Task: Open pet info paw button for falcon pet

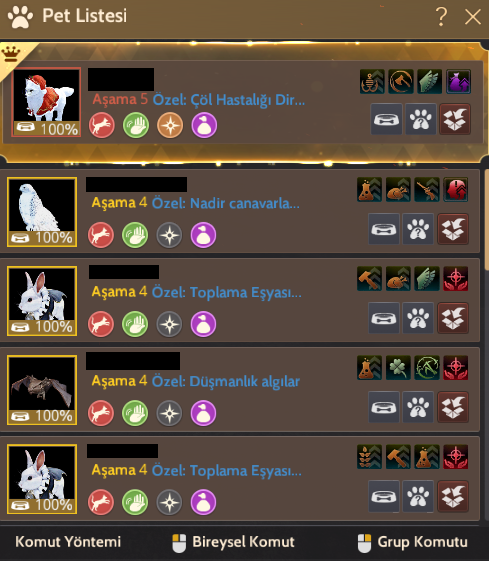Action: (x=418, y=229)
